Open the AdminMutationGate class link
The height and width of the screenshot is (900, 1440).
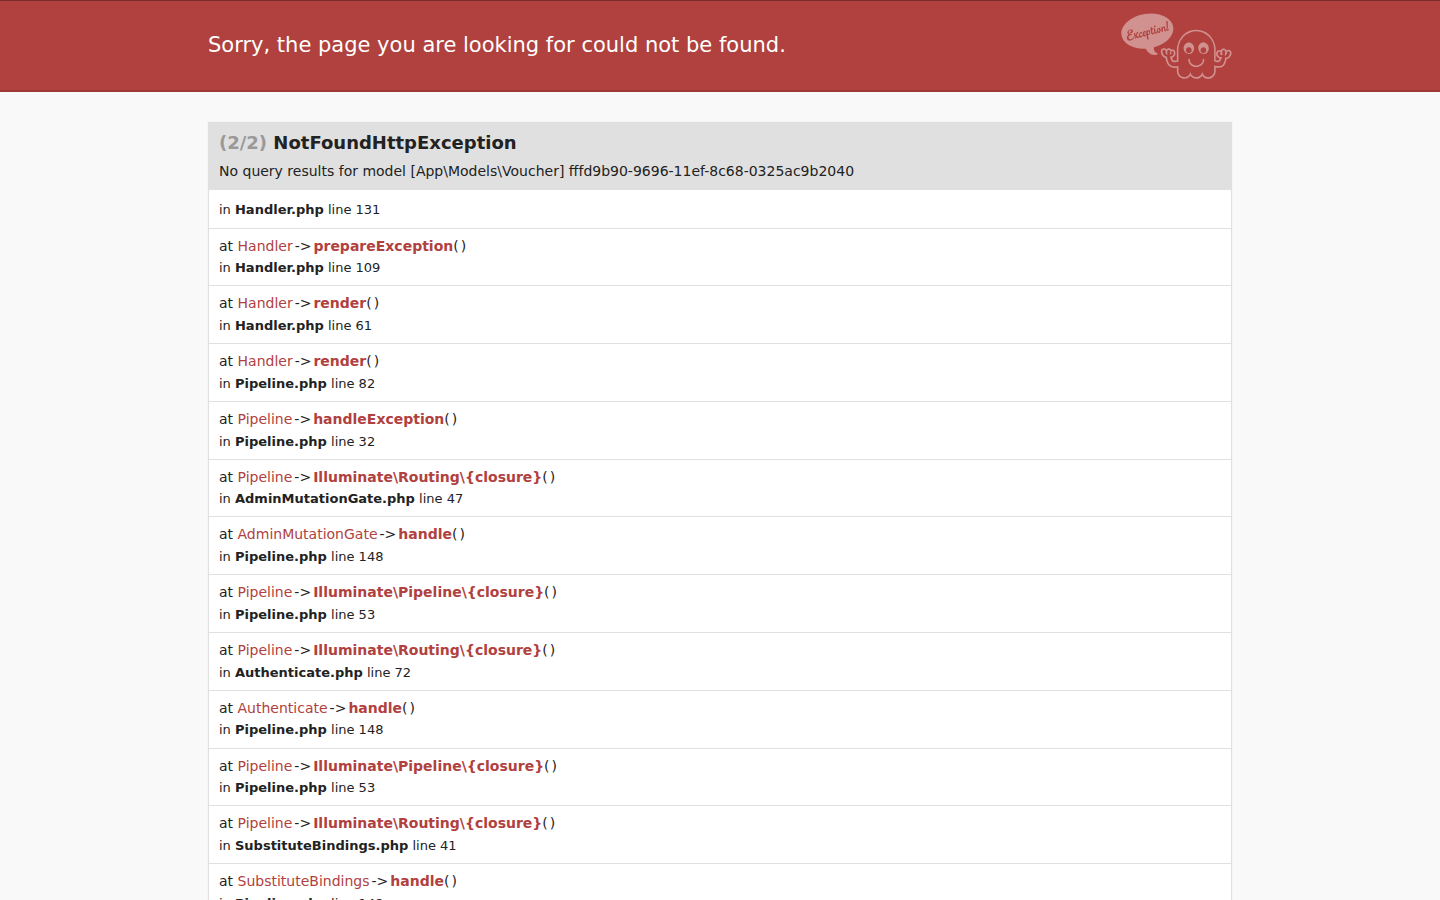307,534
